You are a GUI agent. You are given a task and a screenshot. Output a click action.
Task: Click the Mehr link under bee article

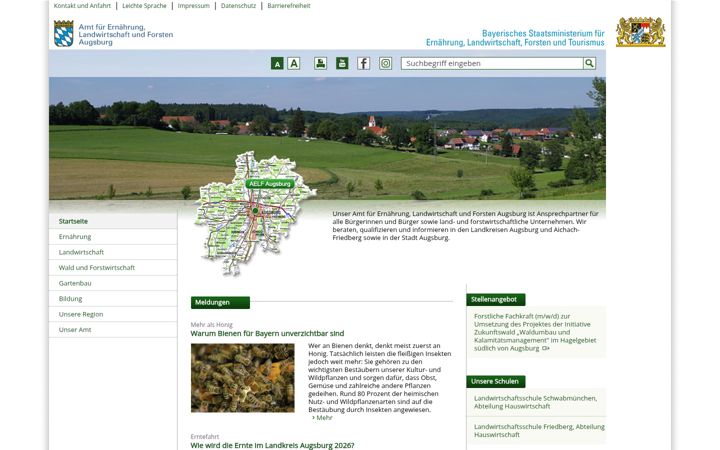322,418
